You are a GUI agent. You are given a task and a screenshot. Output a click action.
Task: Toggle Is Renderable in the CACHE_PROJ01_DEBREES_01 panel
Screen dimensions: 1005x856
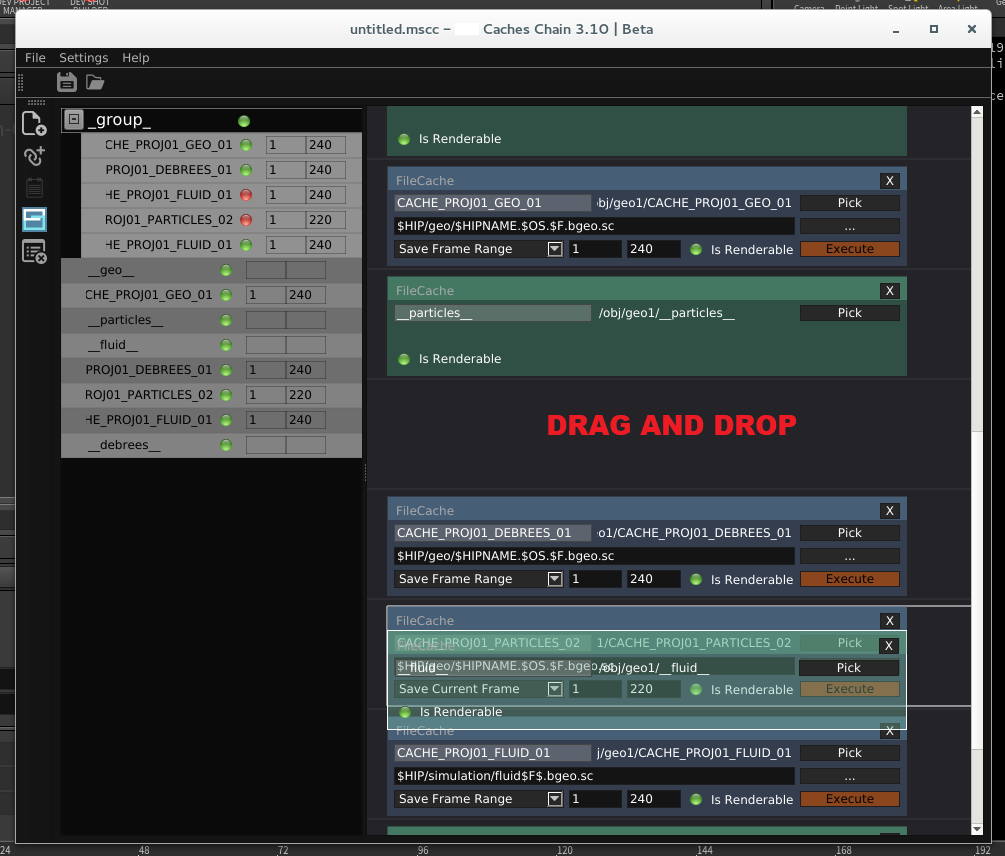point(696,580)
